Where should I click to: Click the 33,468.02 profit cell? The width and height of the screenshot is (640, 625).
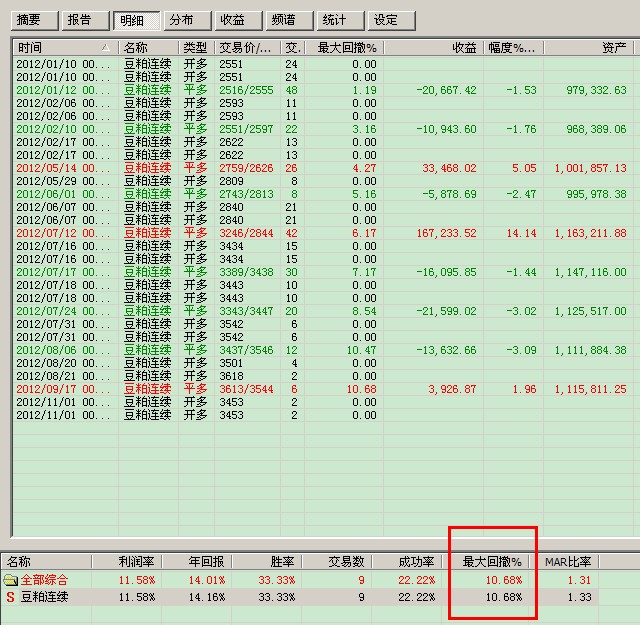pos(449,168)
